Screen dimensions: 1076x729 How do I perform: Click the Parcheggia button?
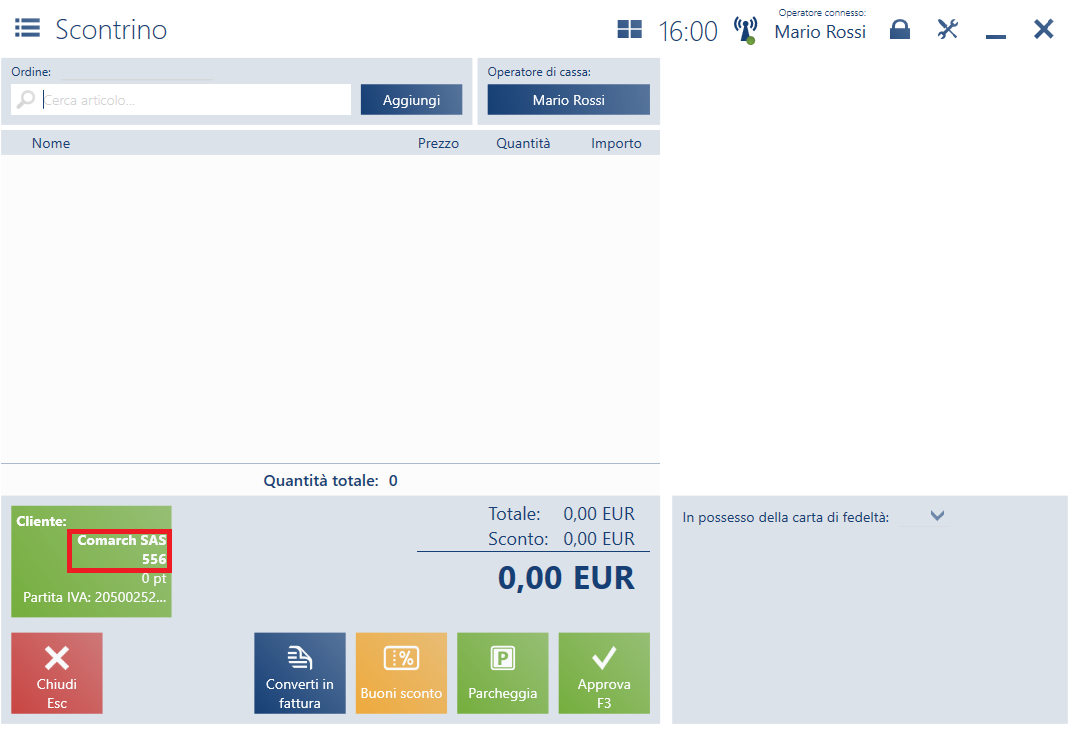[503, 673]
